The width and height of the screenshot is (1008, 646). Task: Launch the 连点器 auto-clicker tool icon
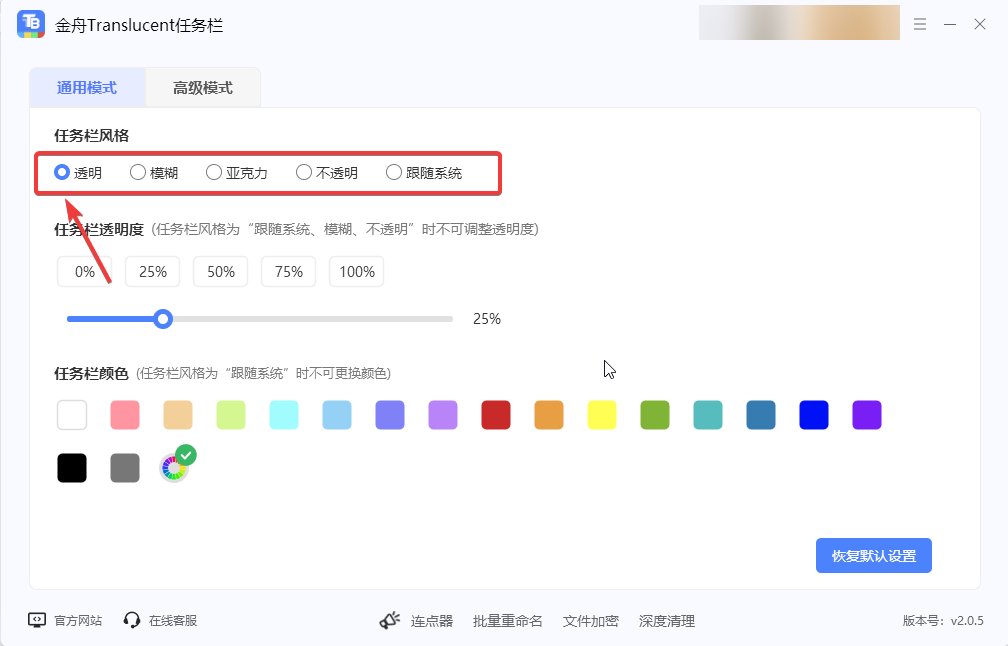pos(390,620)
